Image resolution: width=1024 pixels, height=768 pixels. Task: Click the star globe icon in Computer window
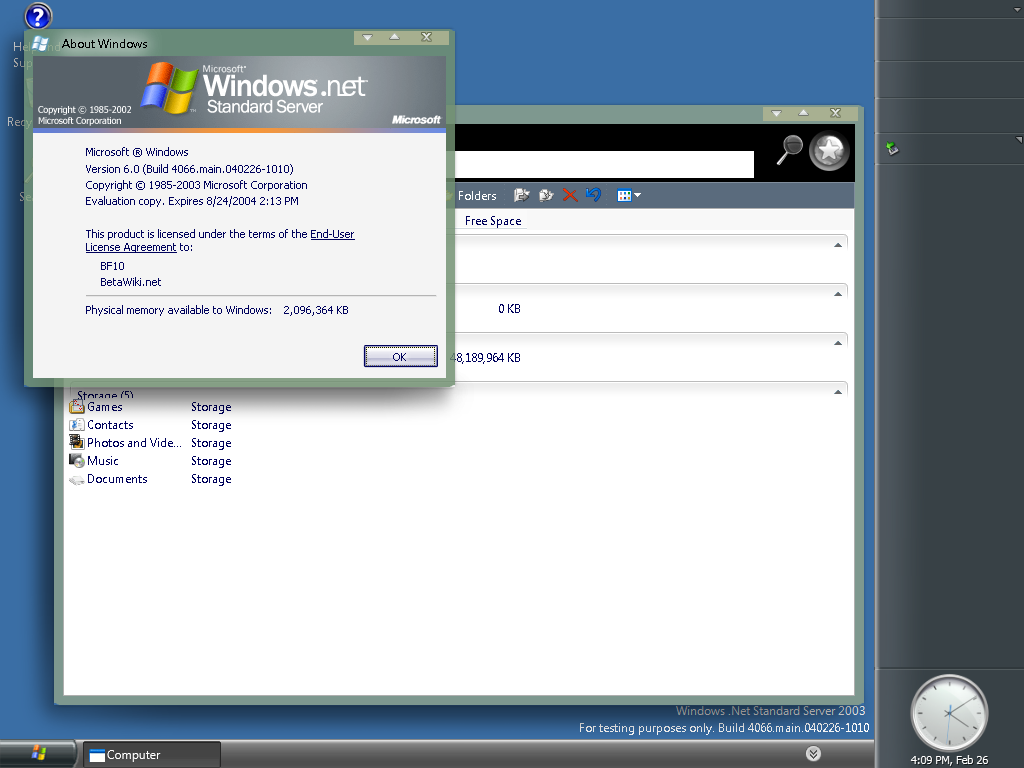click(829, 151)
